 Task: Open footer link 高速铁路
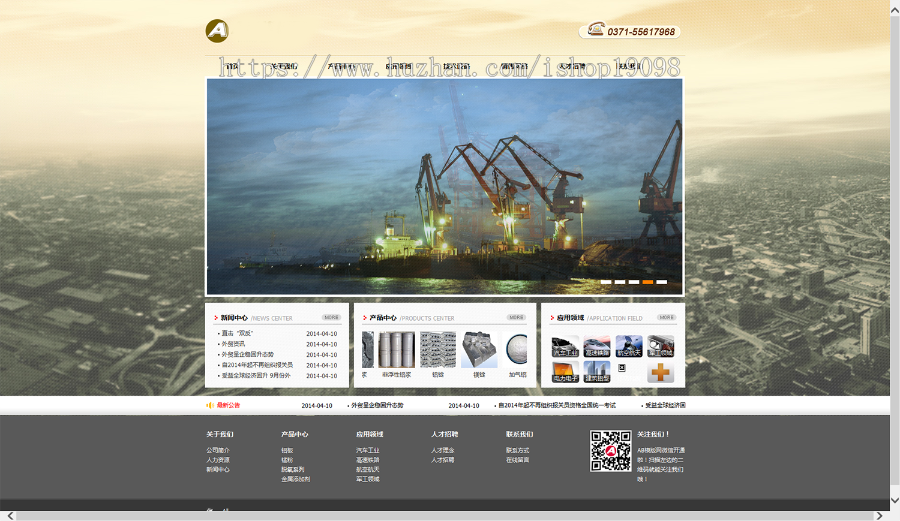tap(368, 460)
